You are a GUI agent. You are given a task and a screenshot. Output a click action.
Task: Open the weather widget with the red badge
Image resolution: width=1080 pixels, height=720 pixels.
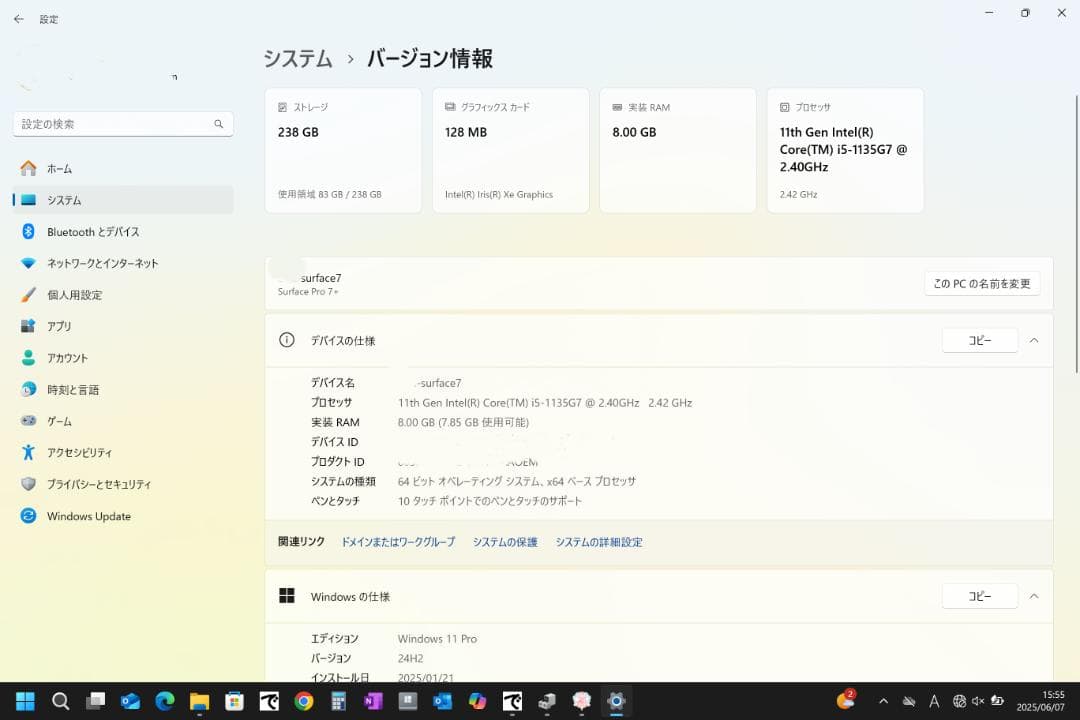coord(846,700)
